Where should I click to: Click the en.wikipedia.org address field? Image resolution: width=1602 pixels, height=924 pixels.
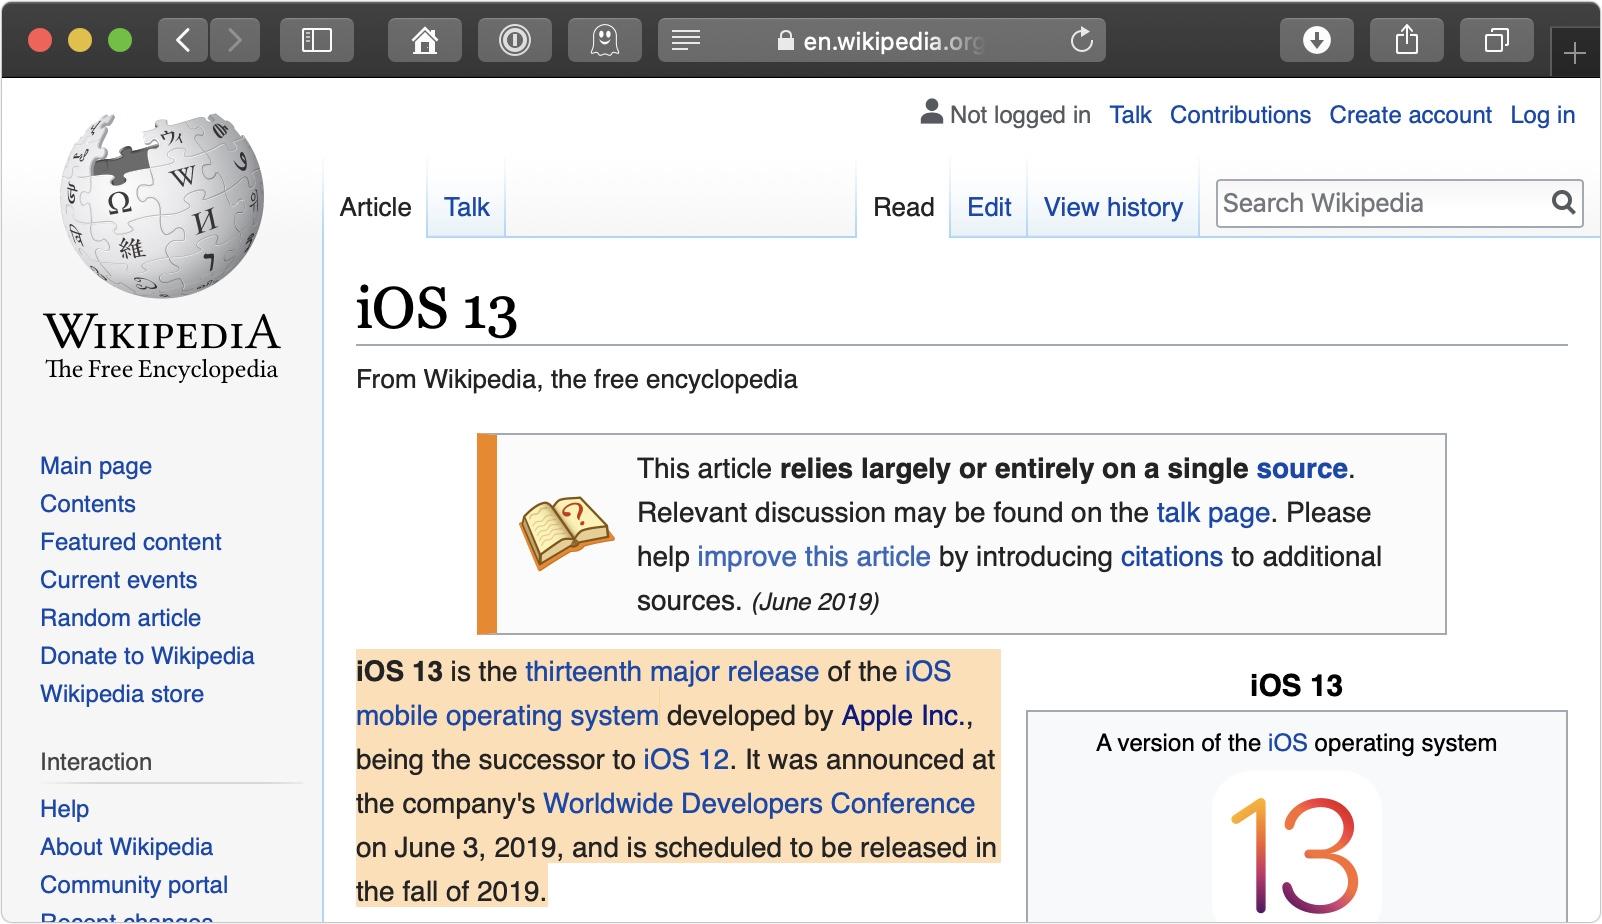(x=882, y=40)
